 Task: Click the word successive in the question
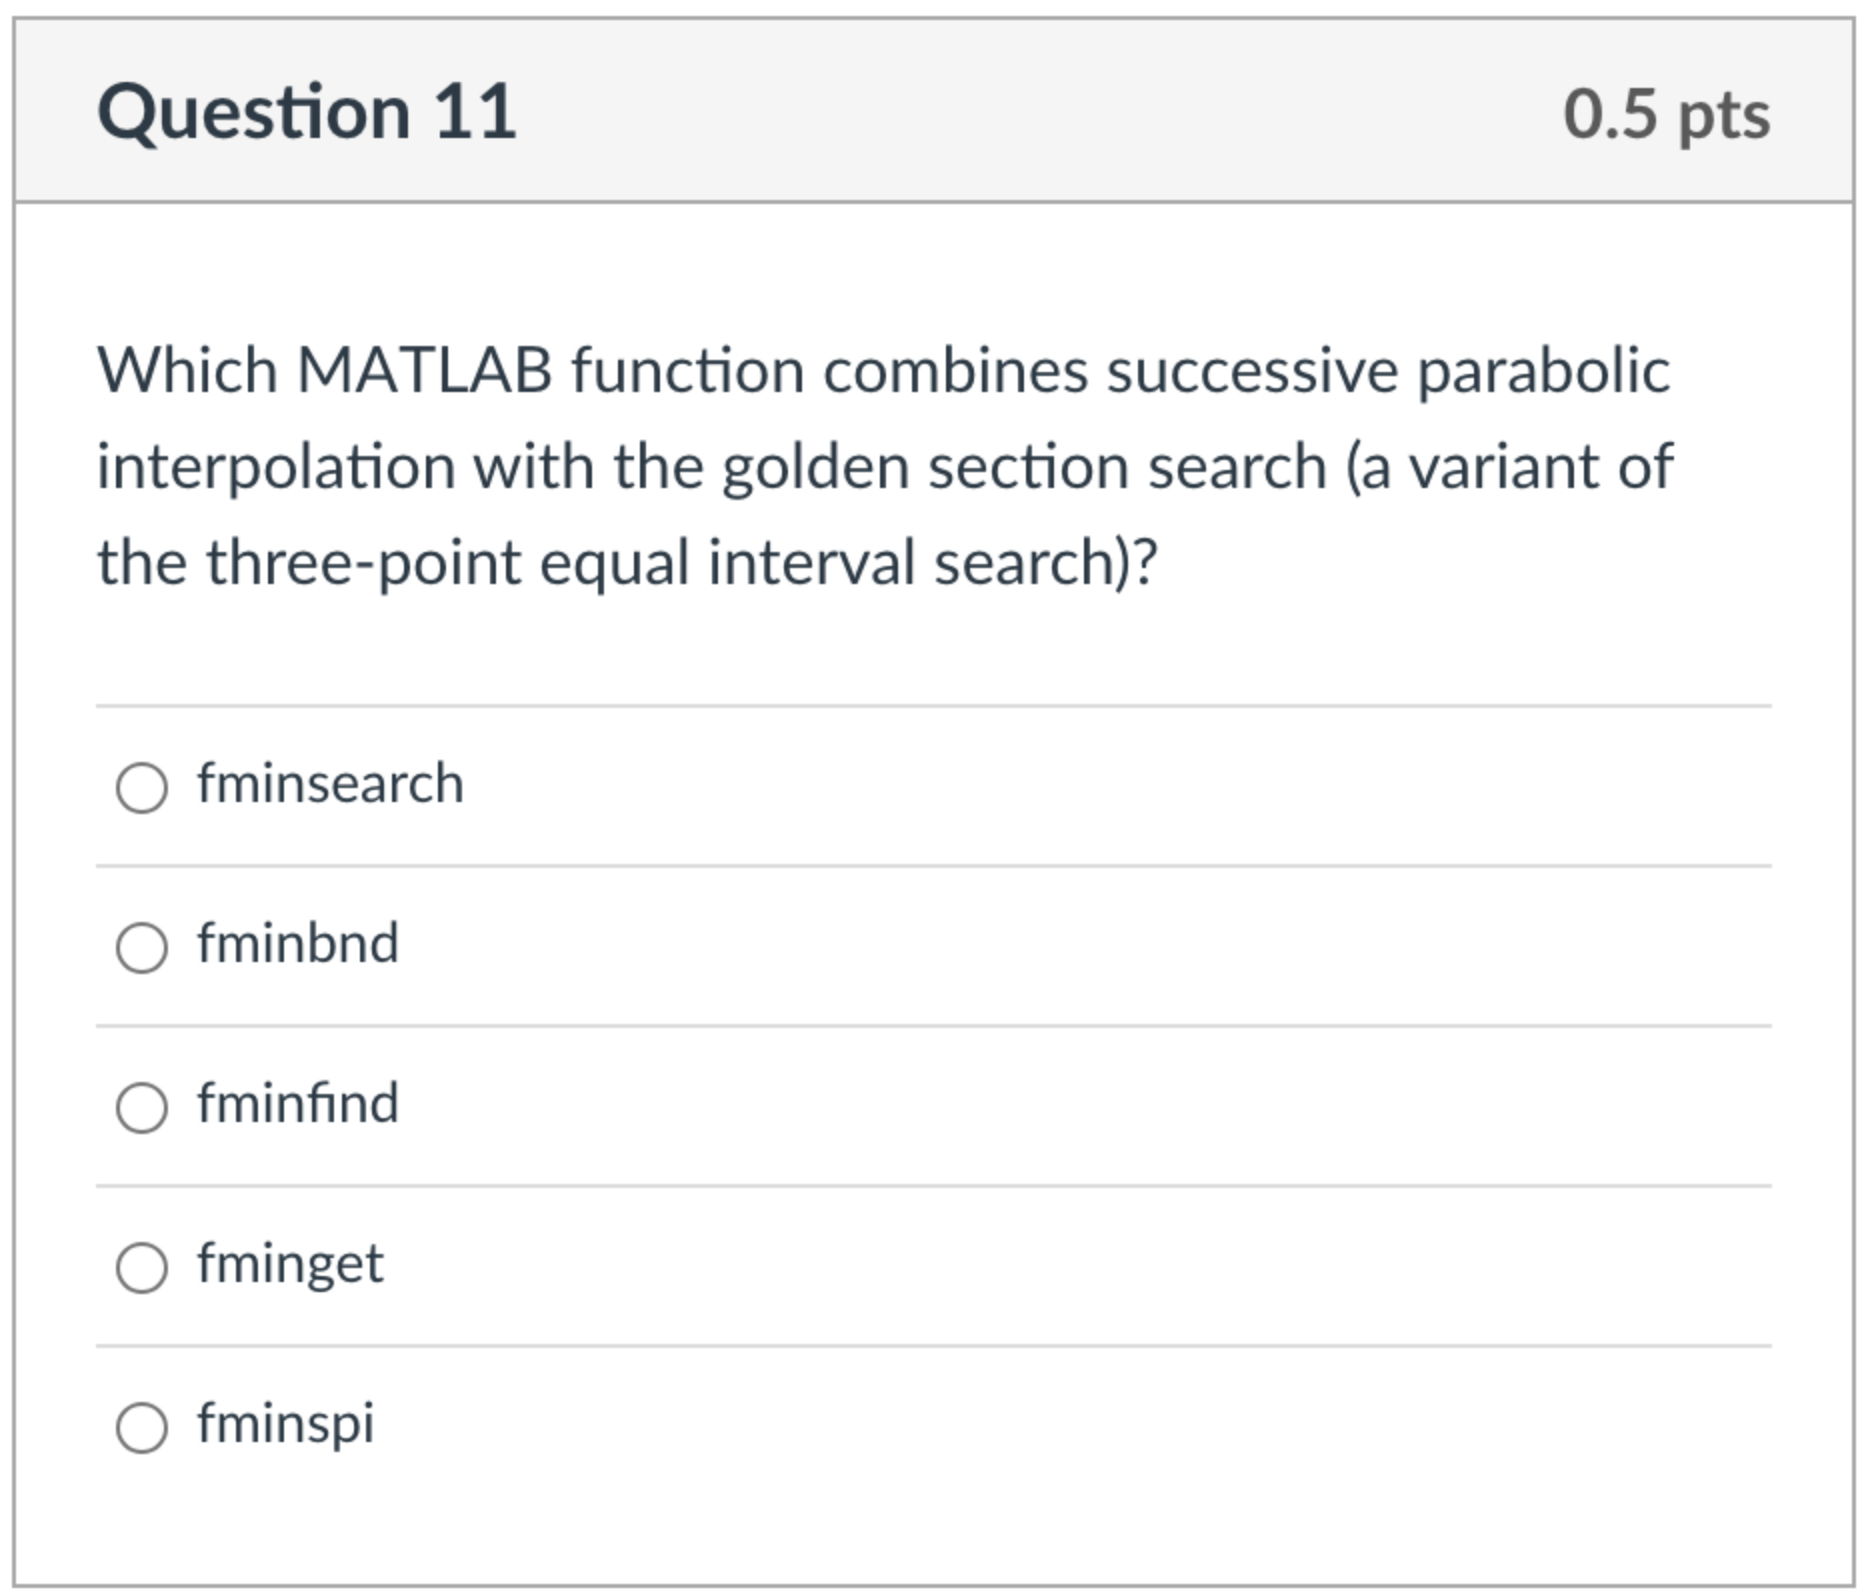(1252, 372)
